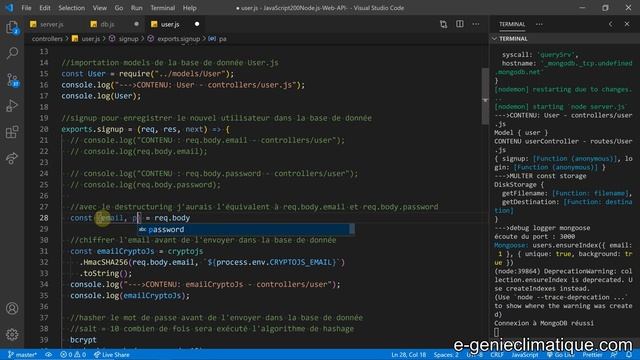The image size is (640, 360).
Task: Open the View menu
Action: click(100, 8)
